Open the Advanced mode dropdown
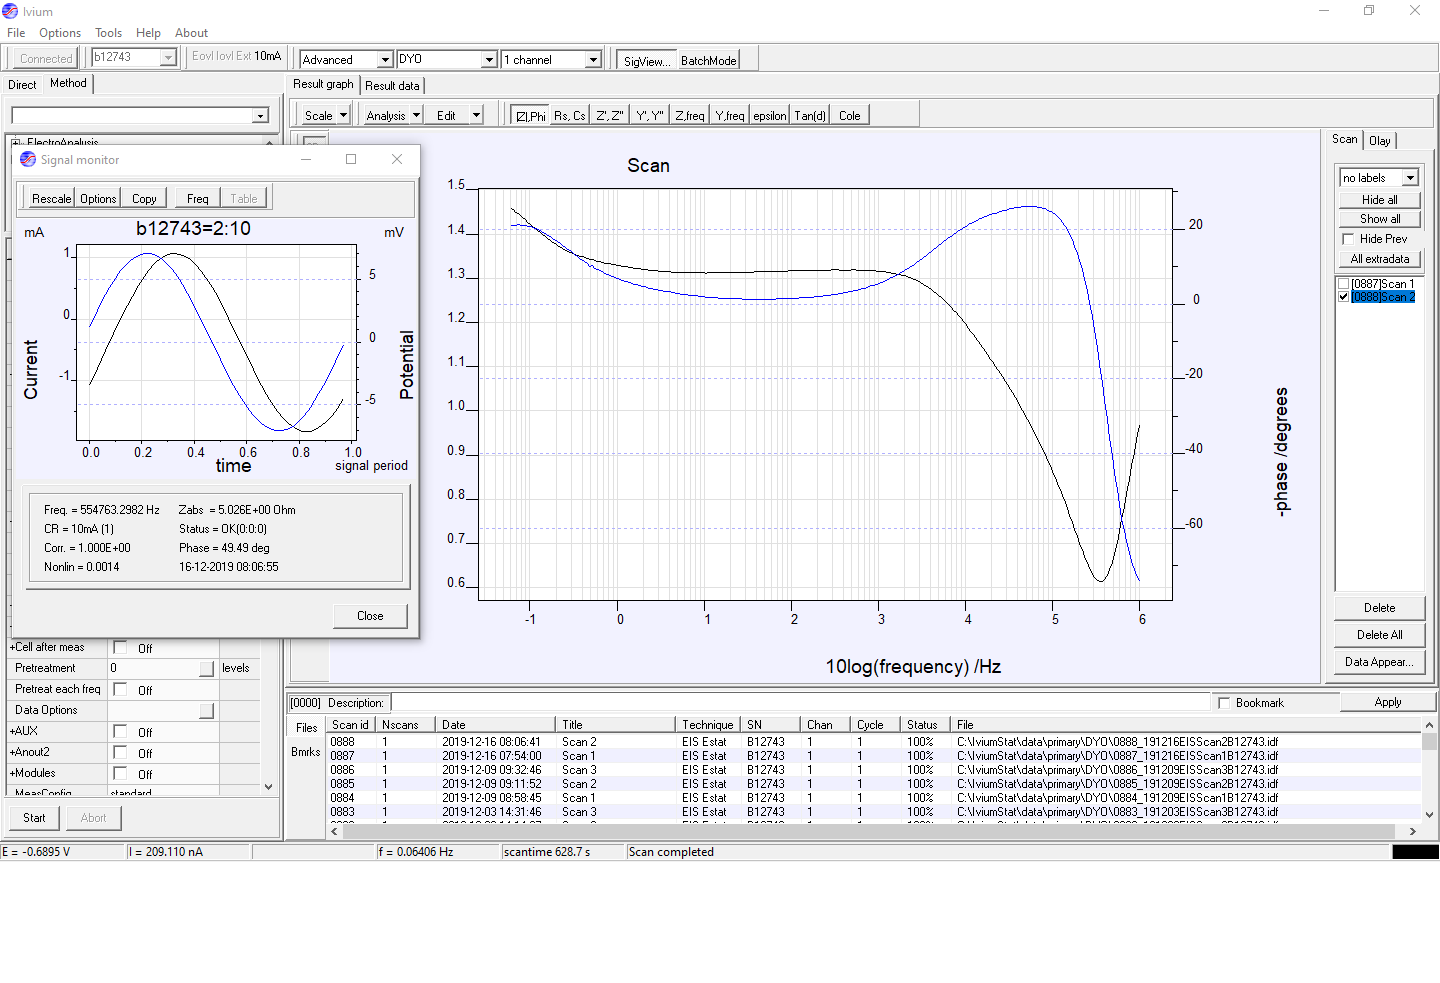1440x983 pixels. pos(384,60)
